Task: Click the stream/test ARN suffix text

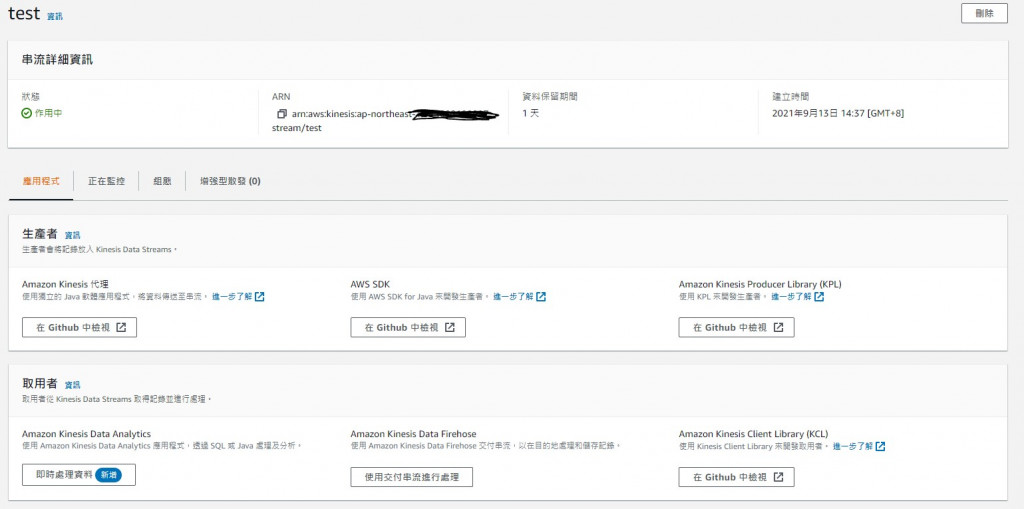Action: click(x=297, y=128)
